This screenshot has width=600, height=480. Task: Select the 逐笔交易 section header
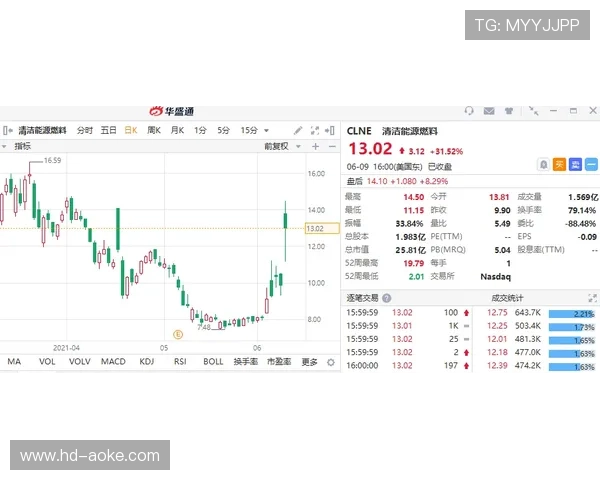tap(362, 298)
